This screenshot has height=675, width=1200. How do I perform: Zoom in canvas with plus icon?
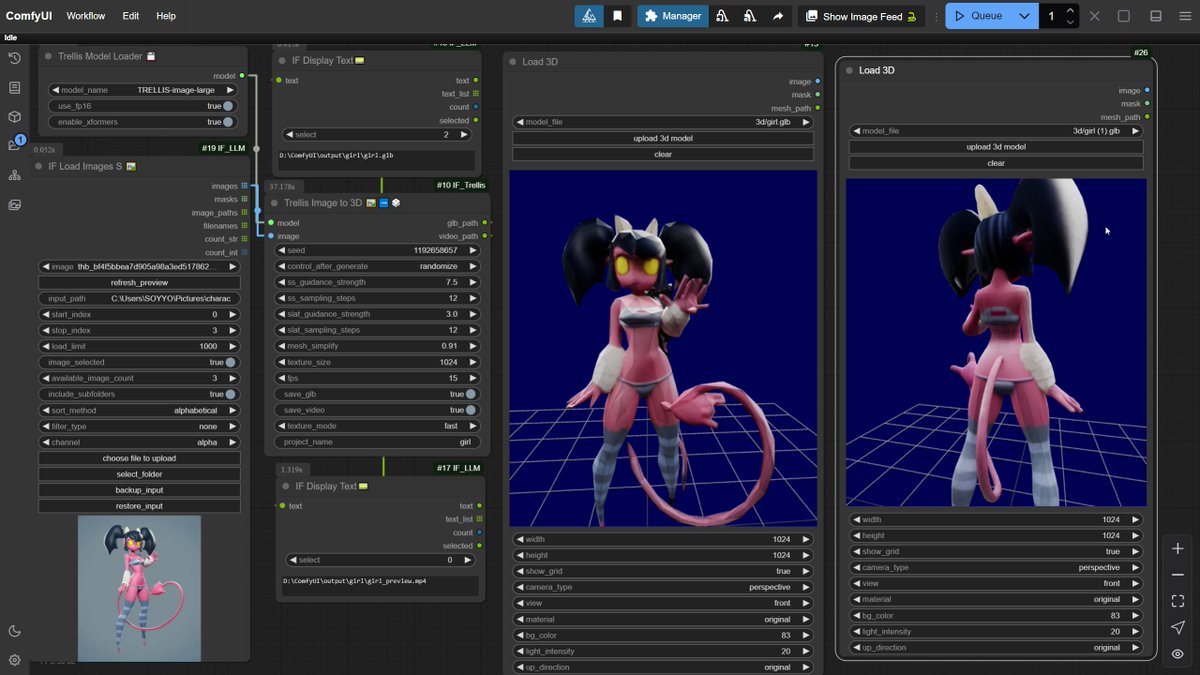tap(1178, 549)
